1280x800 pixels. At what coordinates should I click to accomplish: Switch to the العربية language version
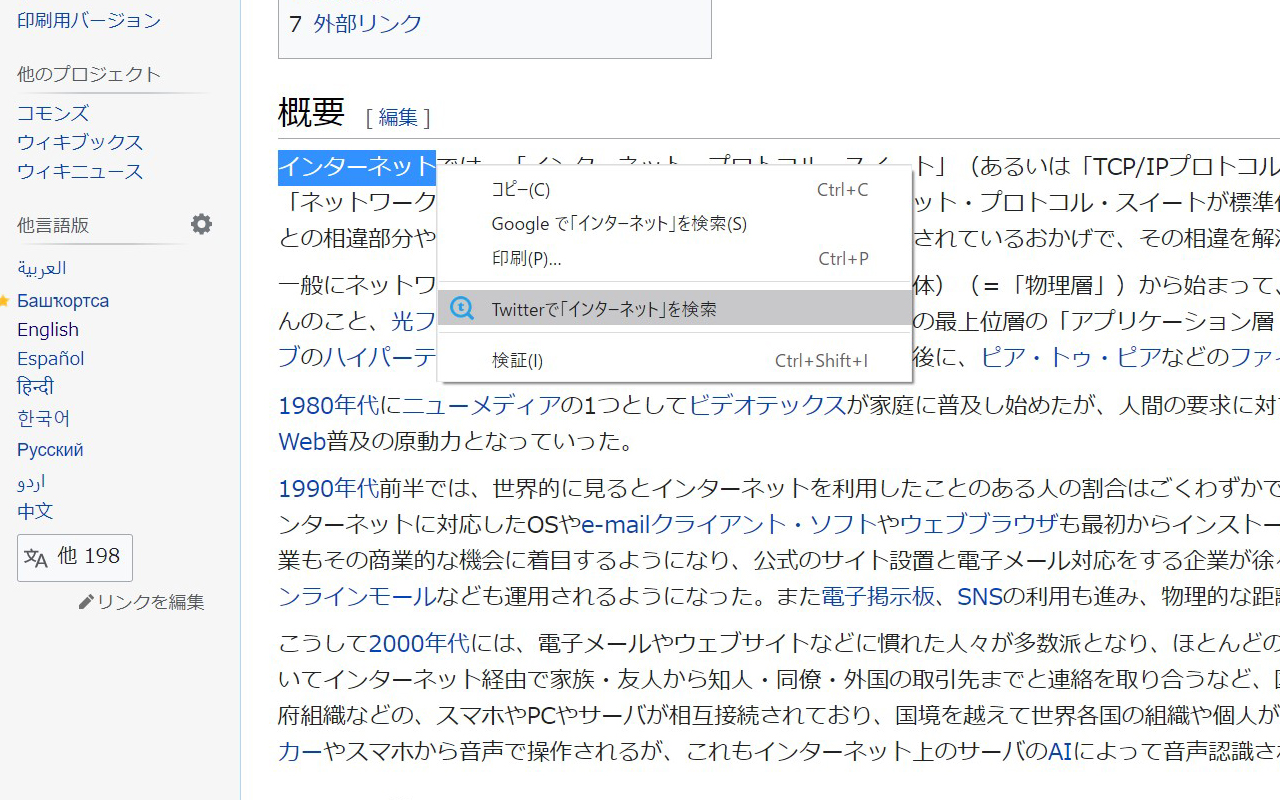(x=42, y=268)
